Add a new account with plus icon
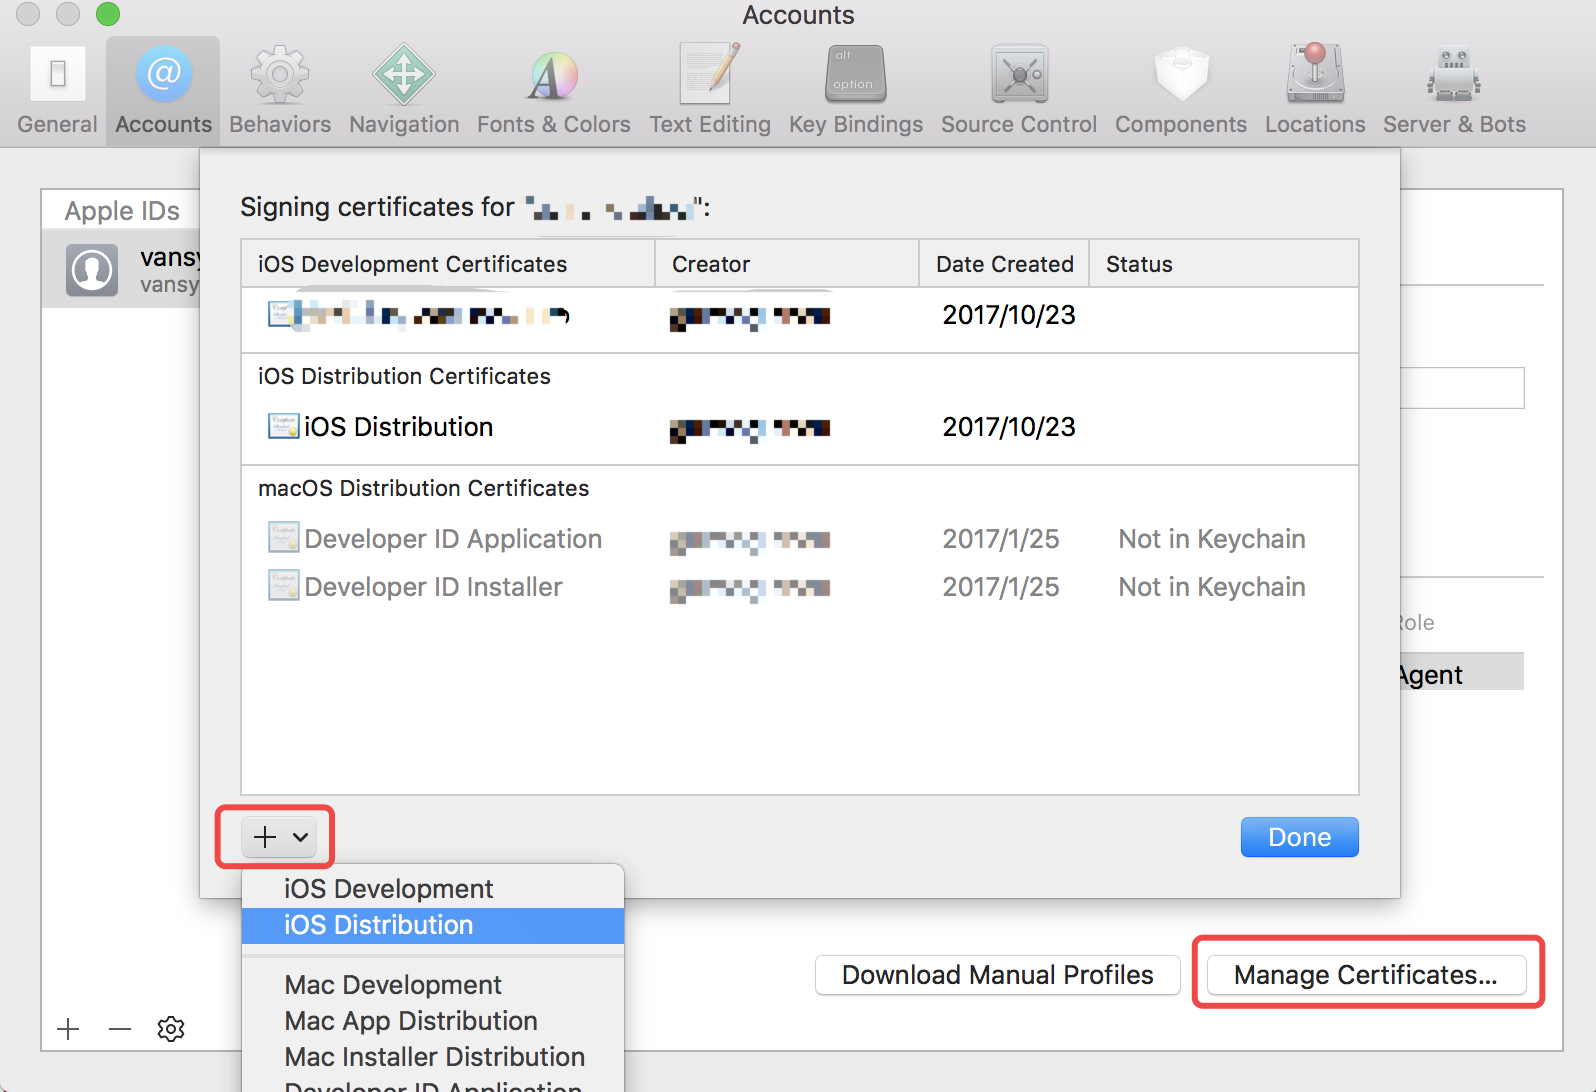This screenshot has height=1092, width=1596. 68,1029
